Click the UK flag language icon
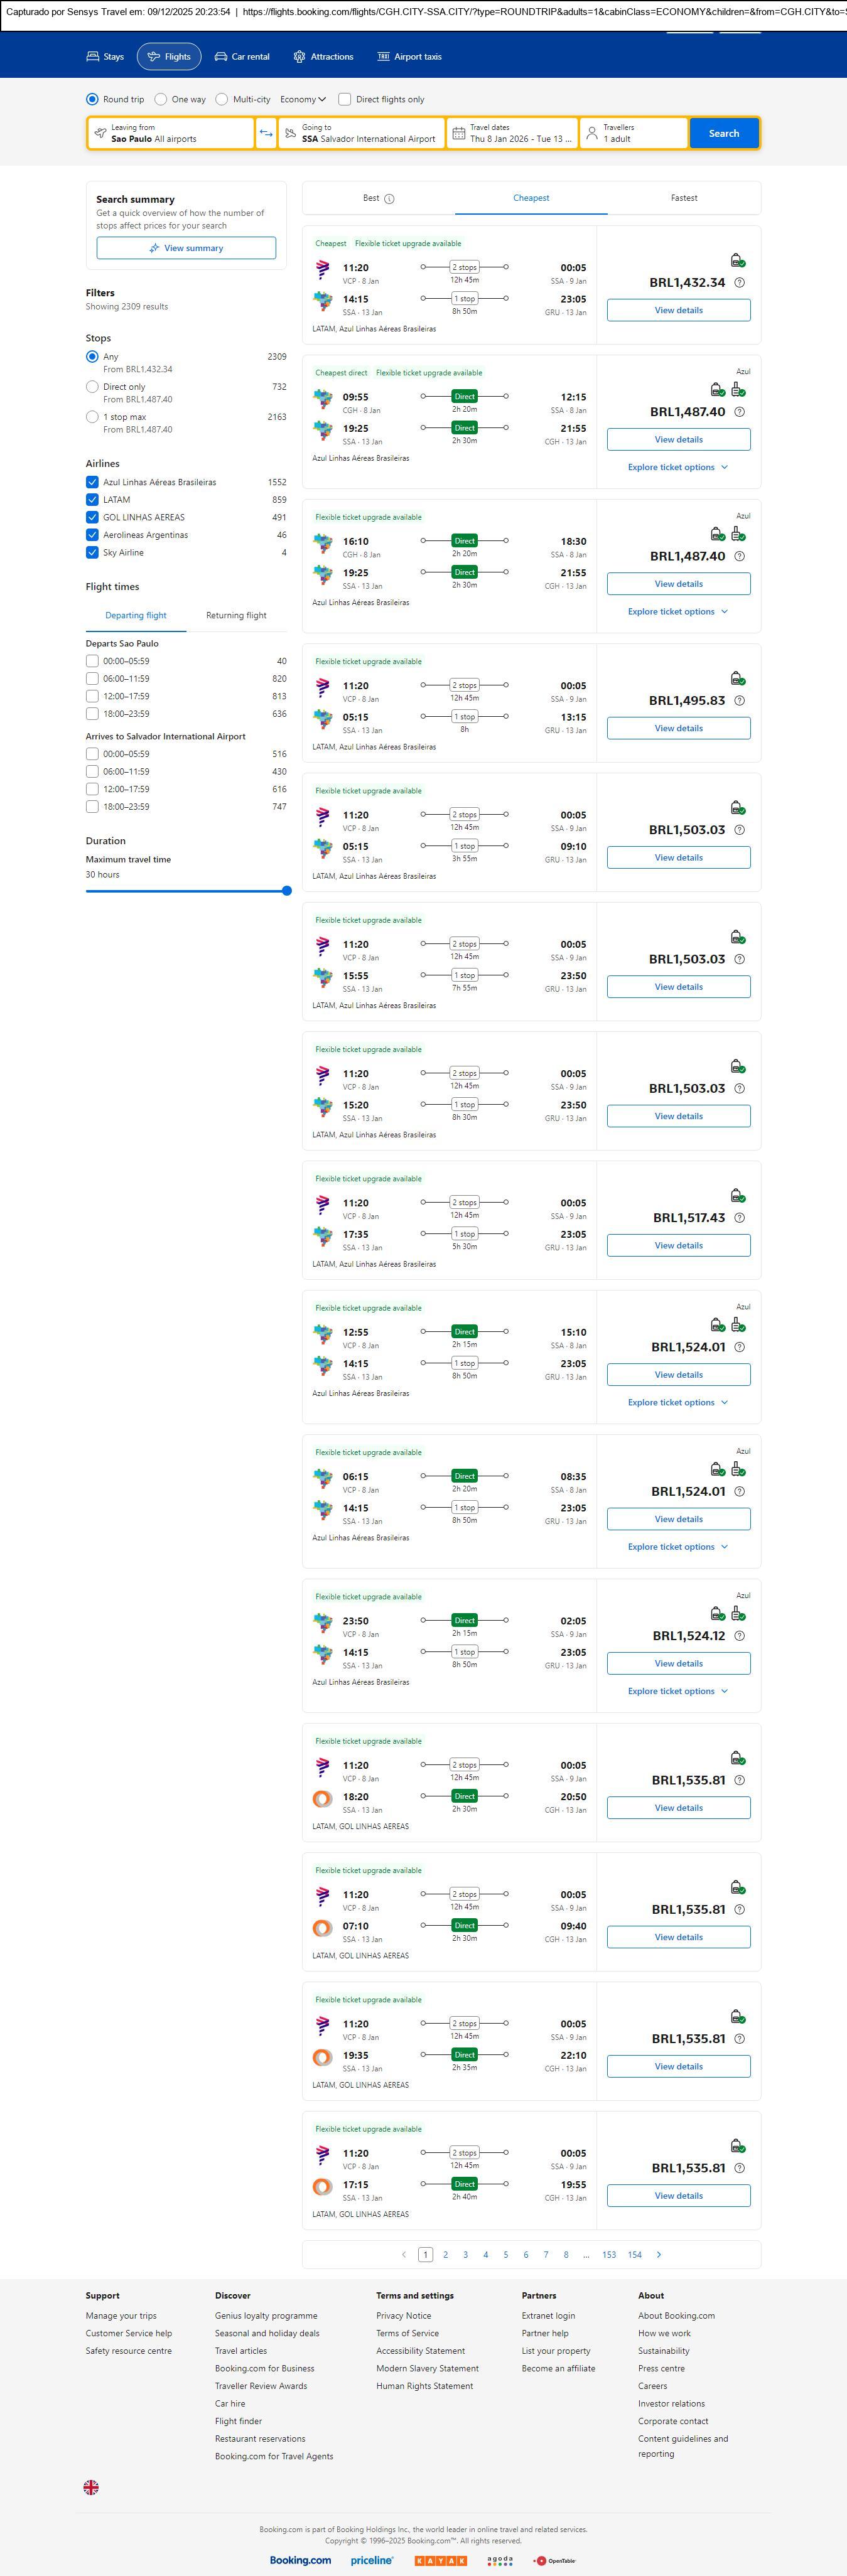 click(x=91, y=2487)
